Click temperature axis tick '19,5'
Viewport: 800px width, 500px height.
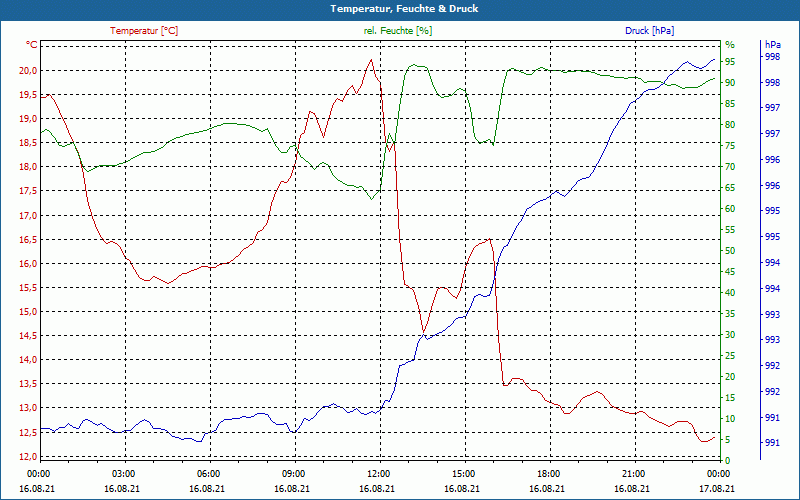point(28,94)
